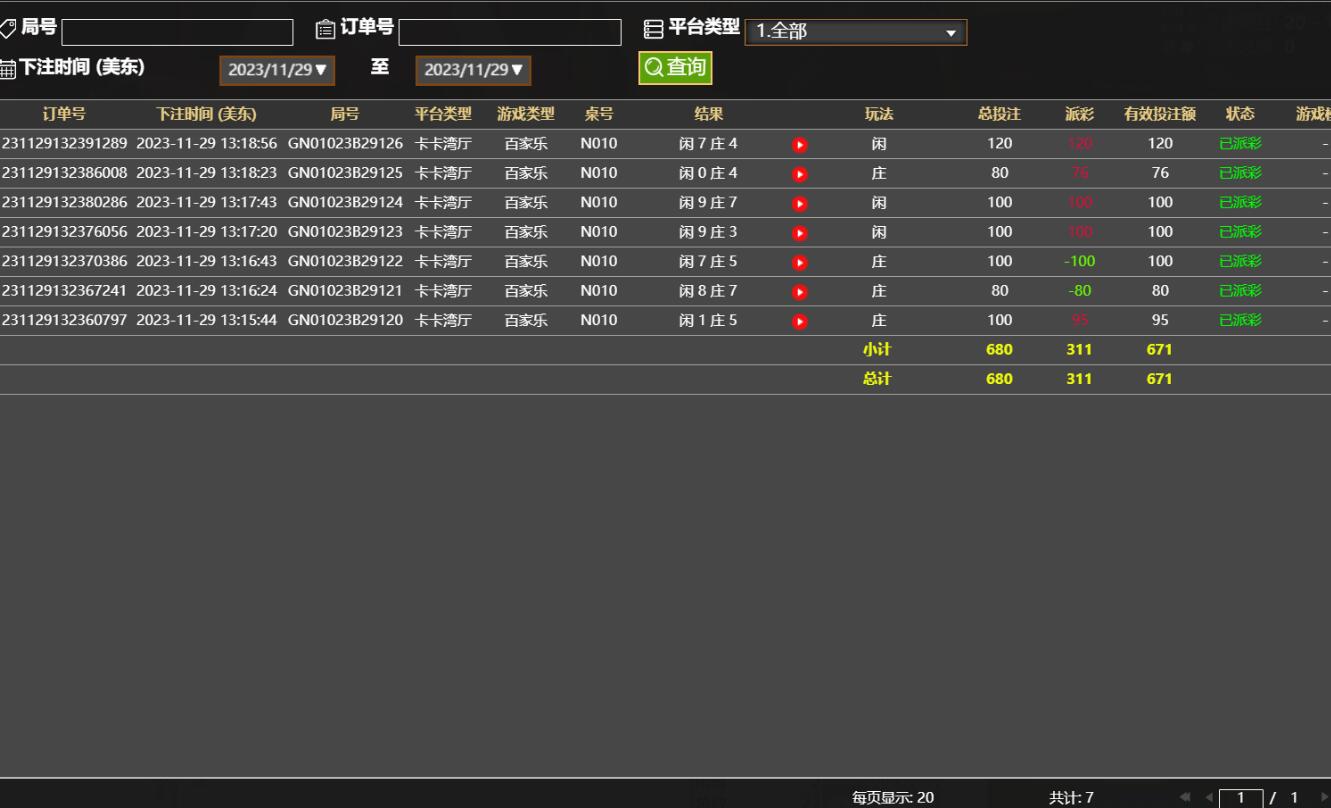Play video replay for round GN01023B29121

799,292
